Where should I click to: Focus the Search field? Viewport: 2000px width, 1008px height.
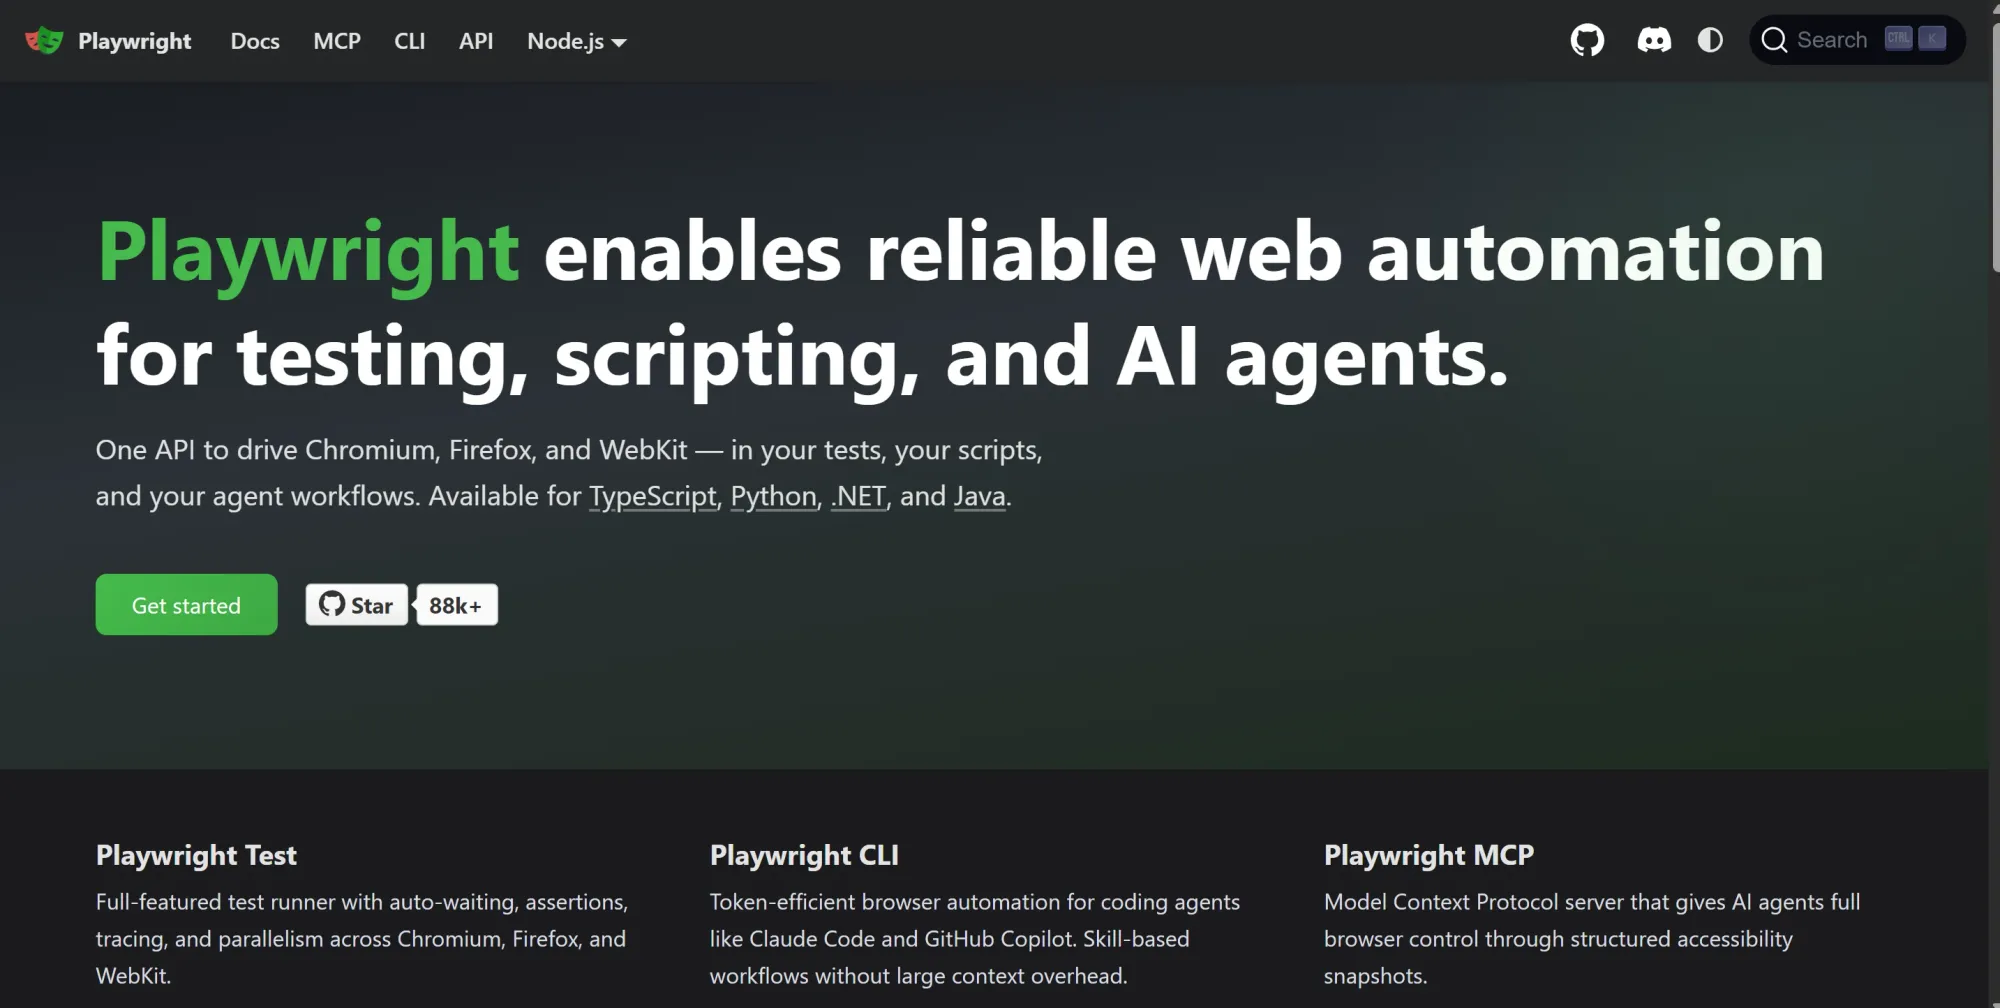pos(1857,40)
